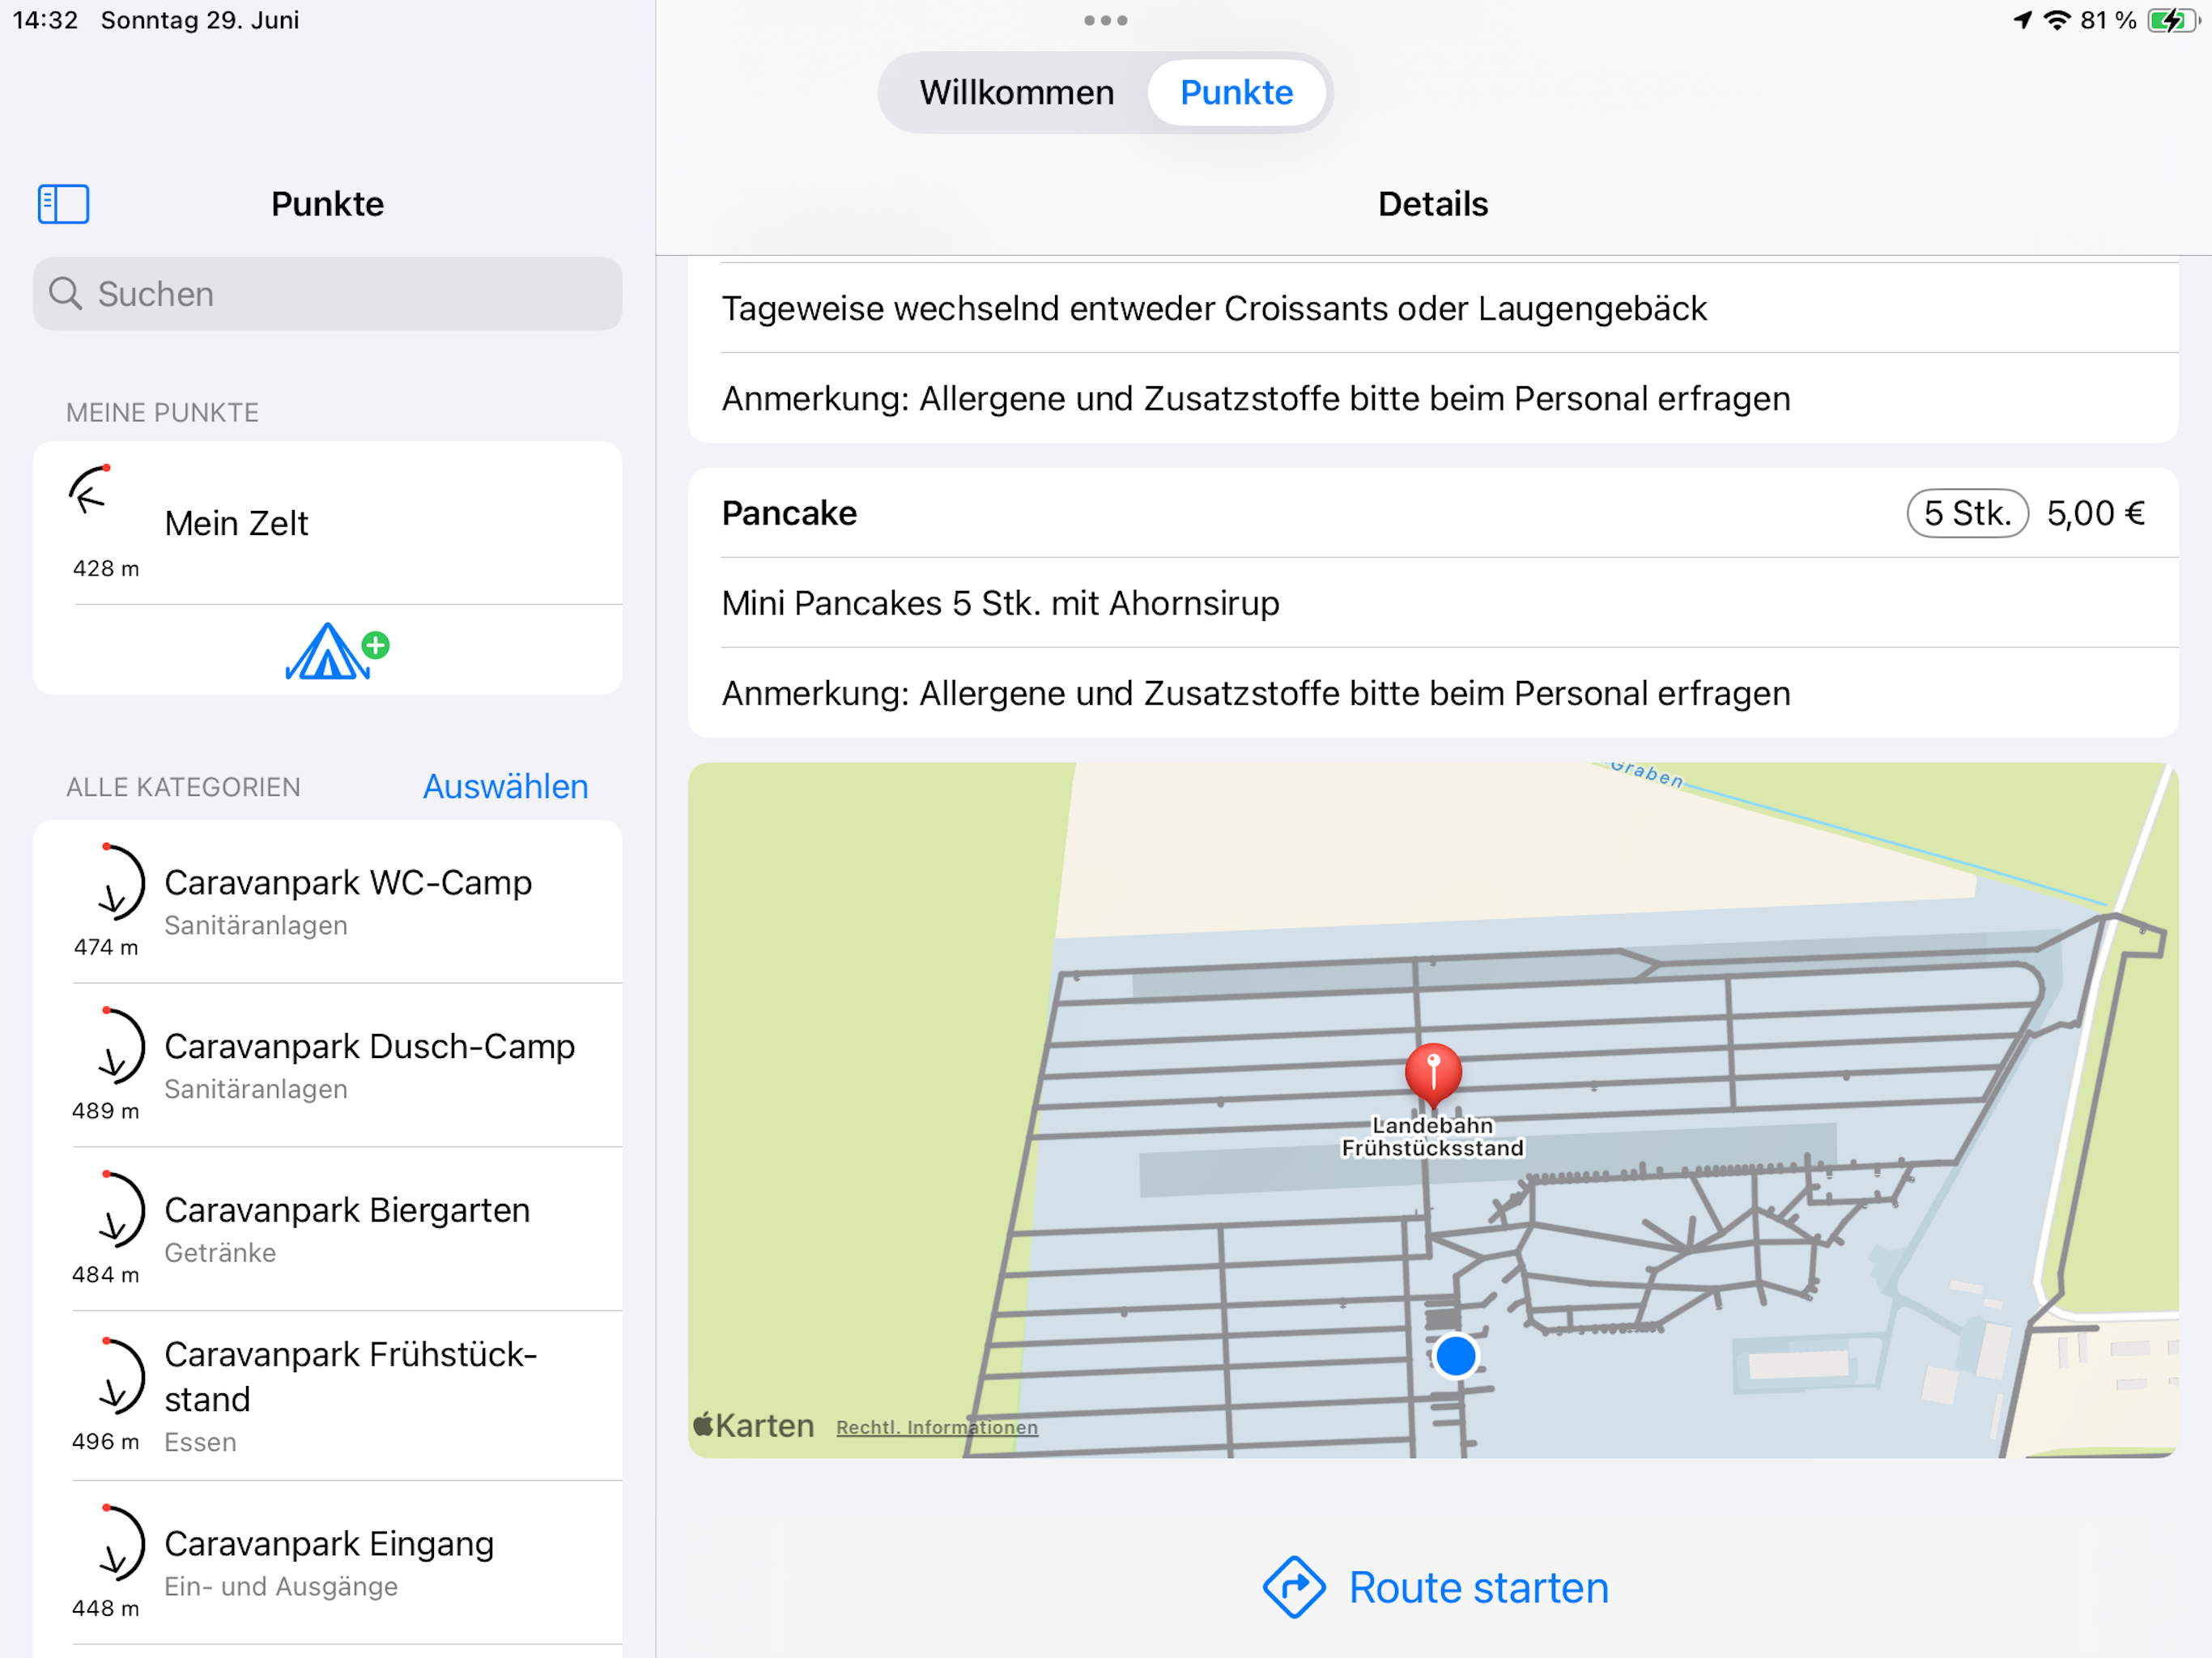Tap the 'Landebahn Frühstücksstand' map label

tap(1433, 1137)
